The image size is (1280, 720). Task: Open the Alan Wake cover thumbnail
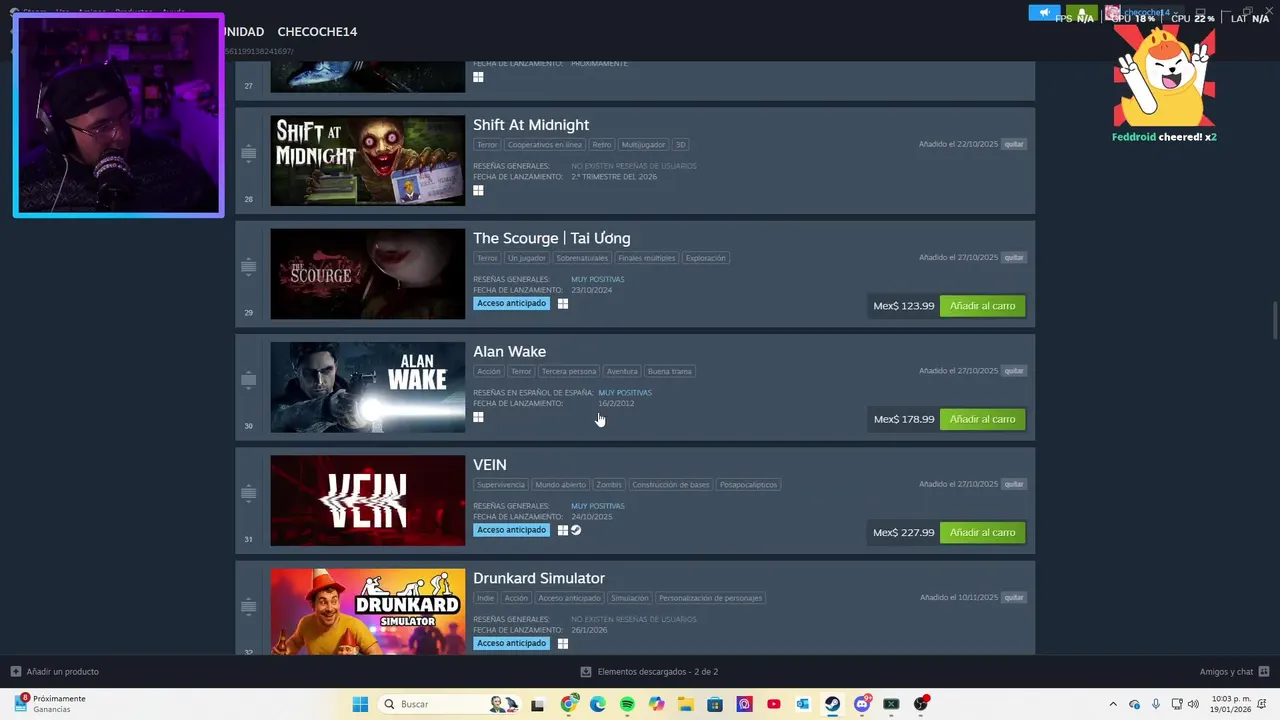pos(367,387)
